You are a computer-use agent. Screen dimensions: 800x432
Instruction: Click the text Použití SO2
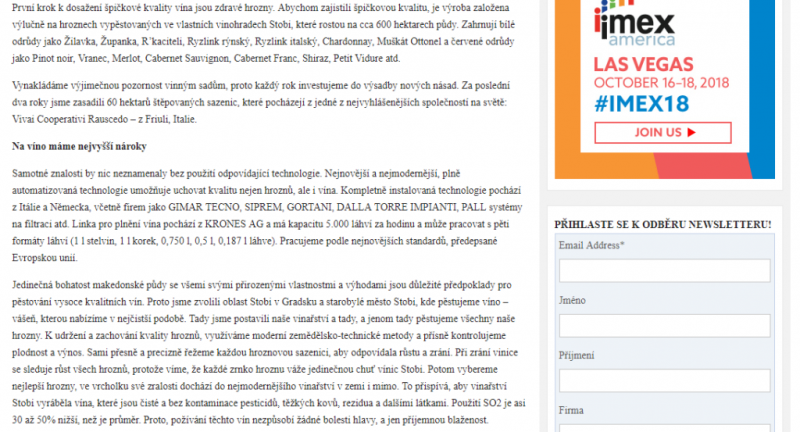(x=478, y=403)
